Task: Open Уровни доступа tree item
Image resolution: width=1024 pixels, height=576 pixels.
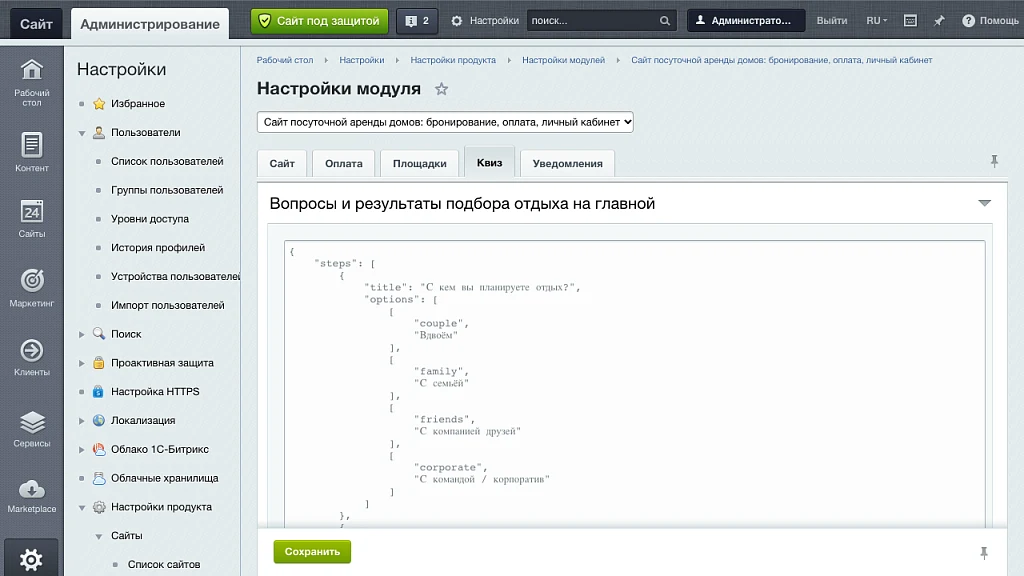Action: 150,219
